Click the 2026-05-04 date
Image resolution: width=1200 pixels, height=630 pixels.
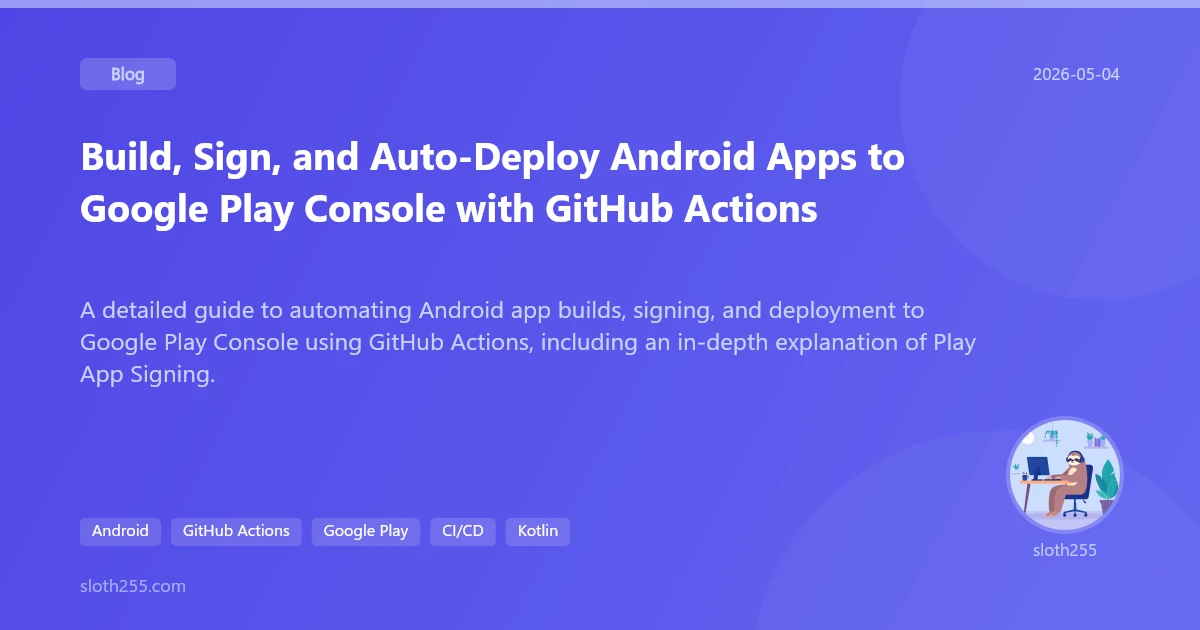pos(1076,74)
